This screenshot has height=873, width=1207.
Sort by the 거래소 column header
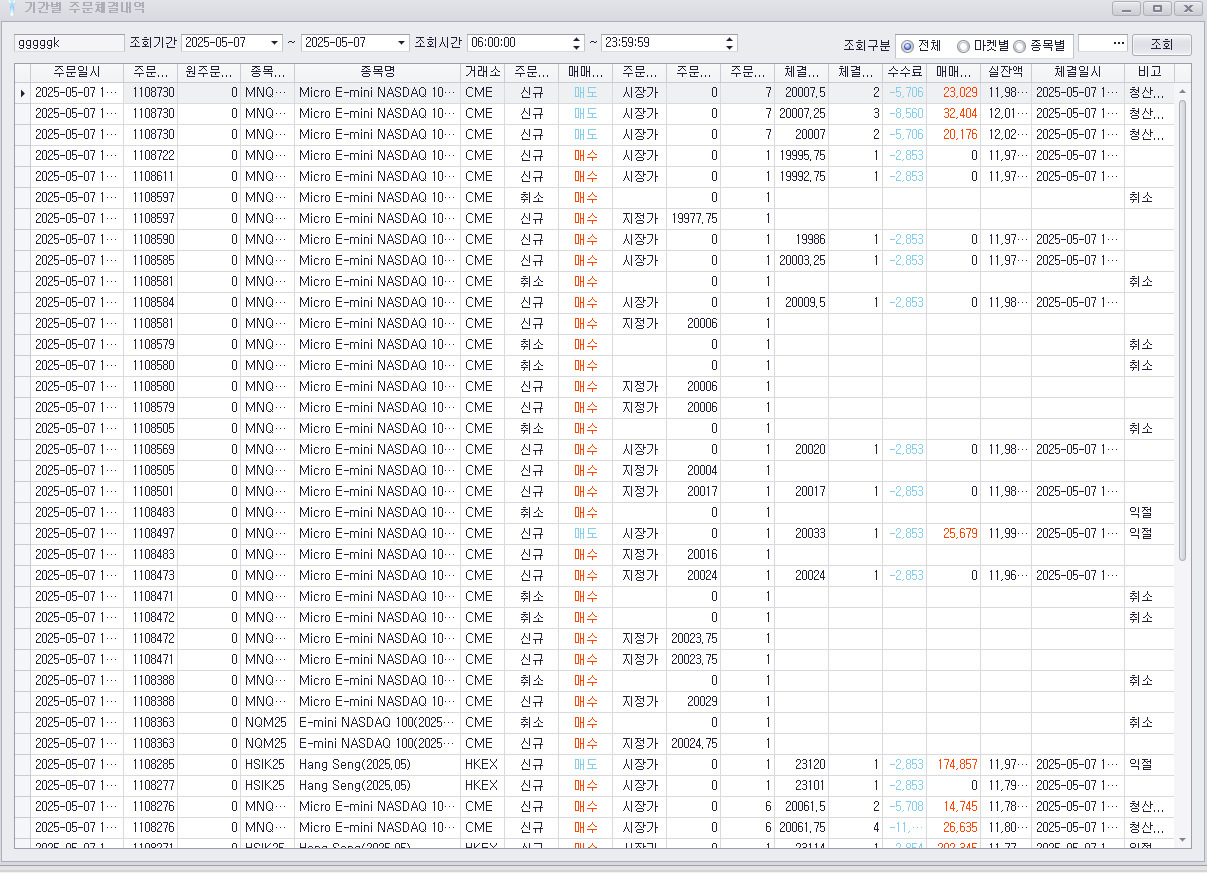click(484, 72)
